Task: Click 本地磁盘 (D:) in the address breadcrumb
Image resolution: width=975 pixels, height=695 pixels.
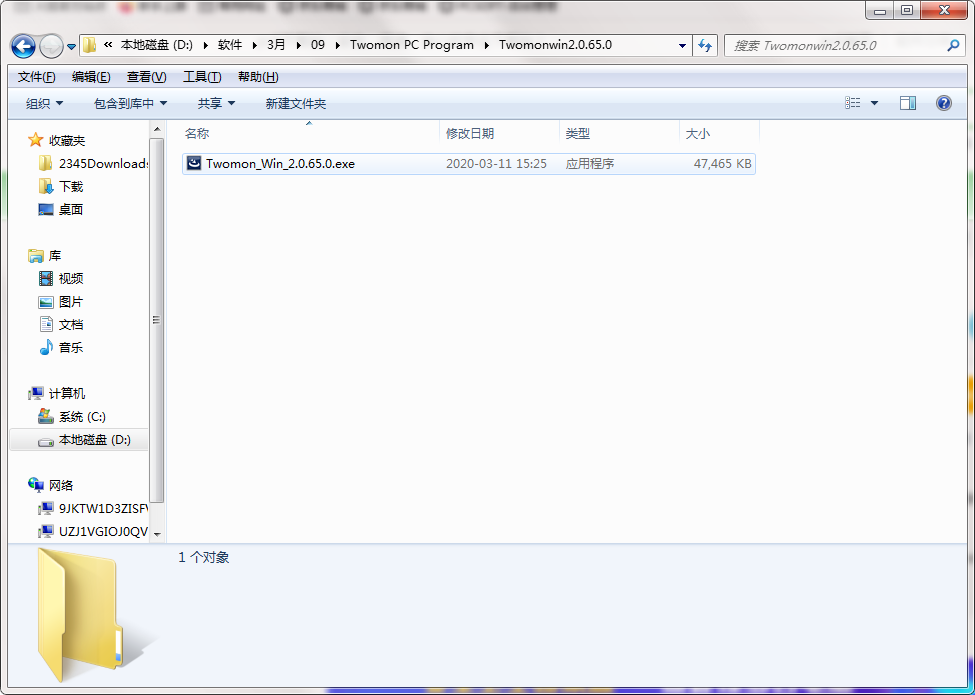Action: click(157, 45)
